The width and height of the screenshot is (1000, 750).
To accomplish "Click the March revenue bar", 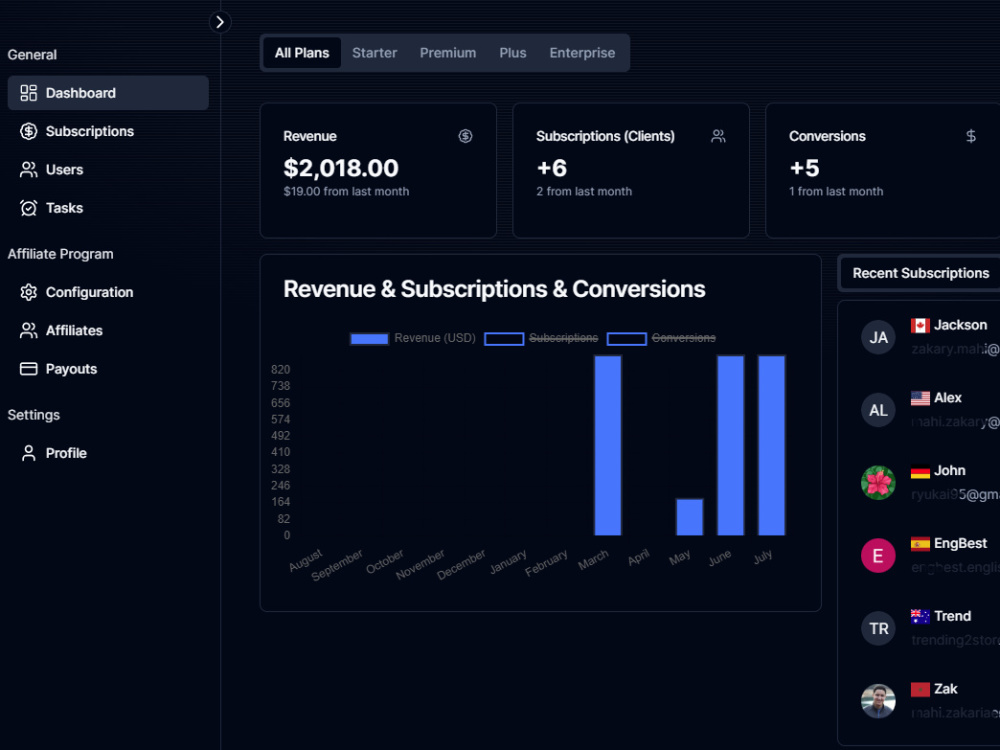I will coord(608,446).
